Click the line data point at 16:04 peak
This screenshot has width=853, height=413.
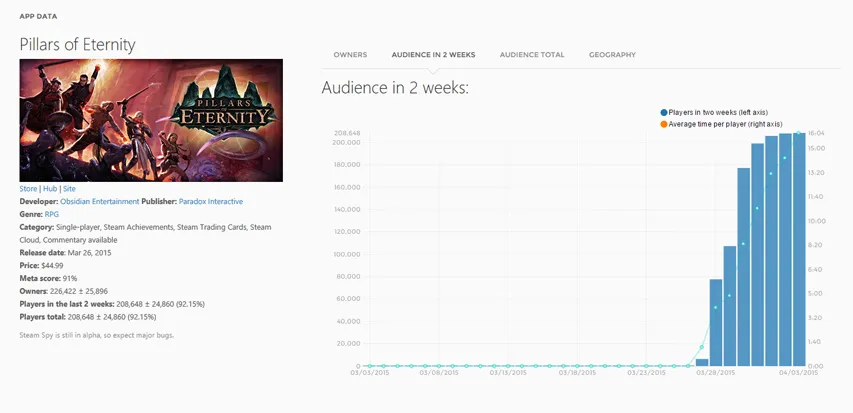tap(799, 133)
